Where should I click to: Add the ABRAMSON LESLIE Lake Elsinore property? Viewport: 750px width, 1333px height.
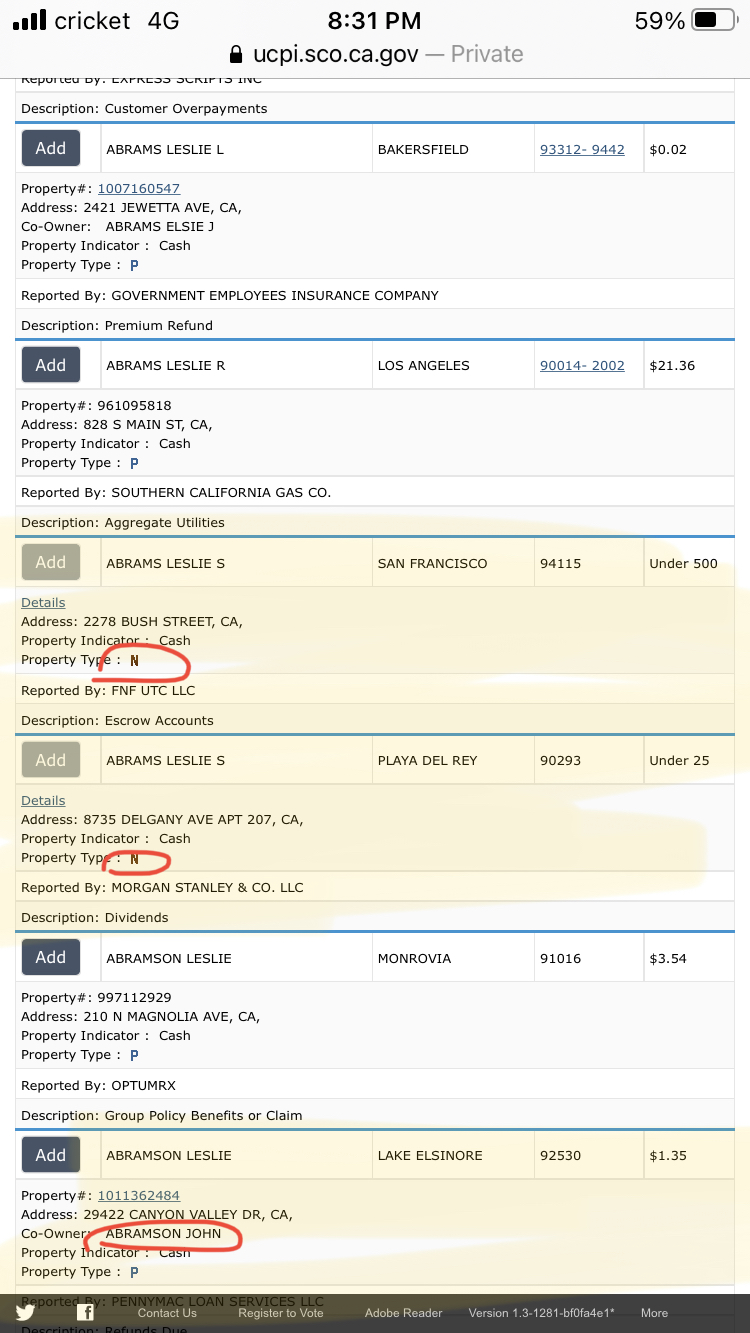coord(51,1155)
